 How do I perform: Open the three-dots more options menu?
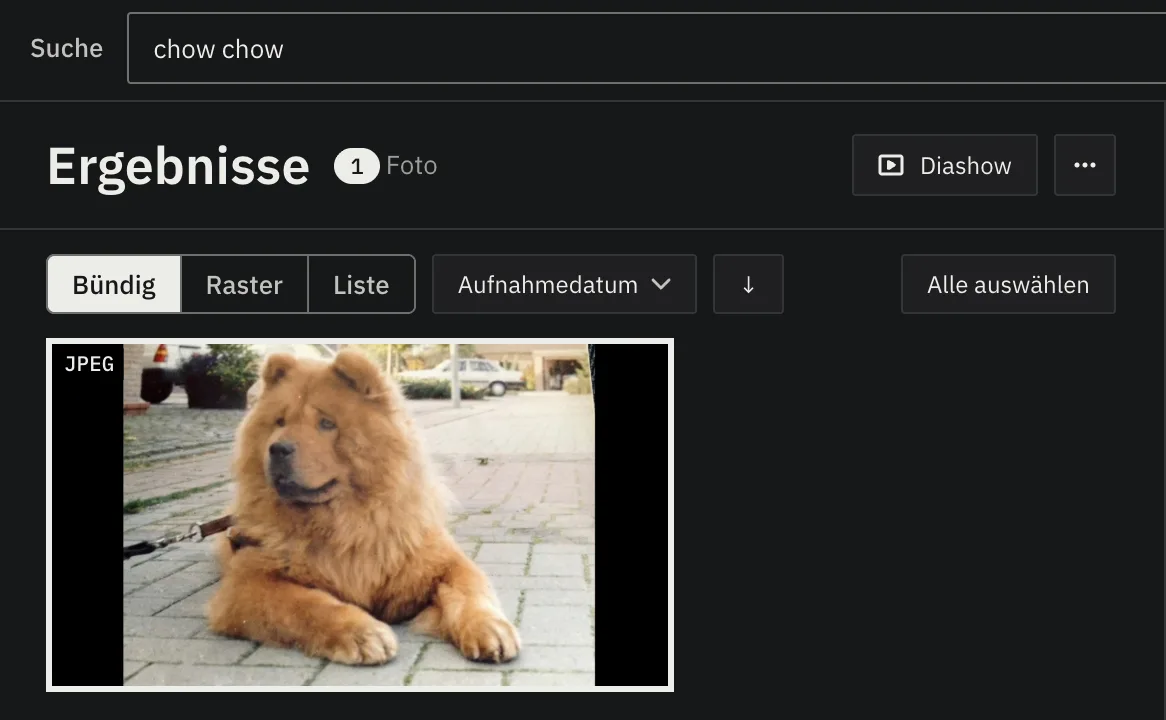1084,165
